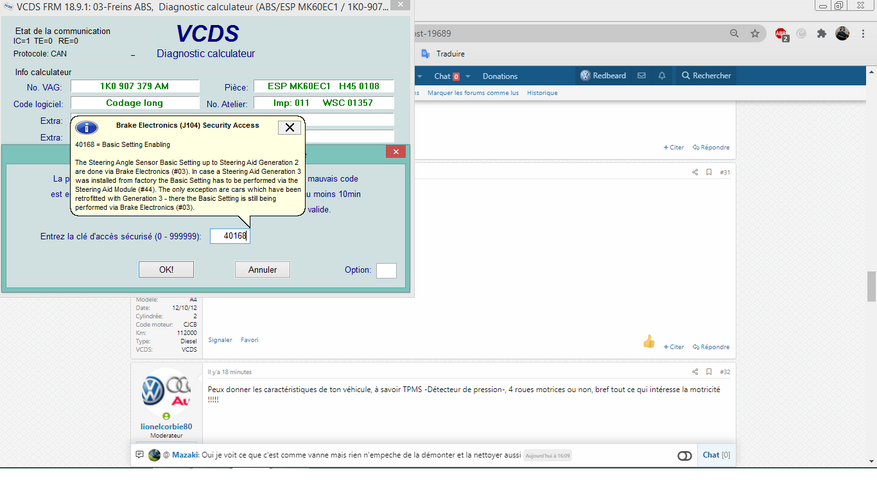Image resolution: width=877 pixels, height=480 pixels.
Task: Close the Brake Electronics Security Access balloon
Action: pos(289,128)
